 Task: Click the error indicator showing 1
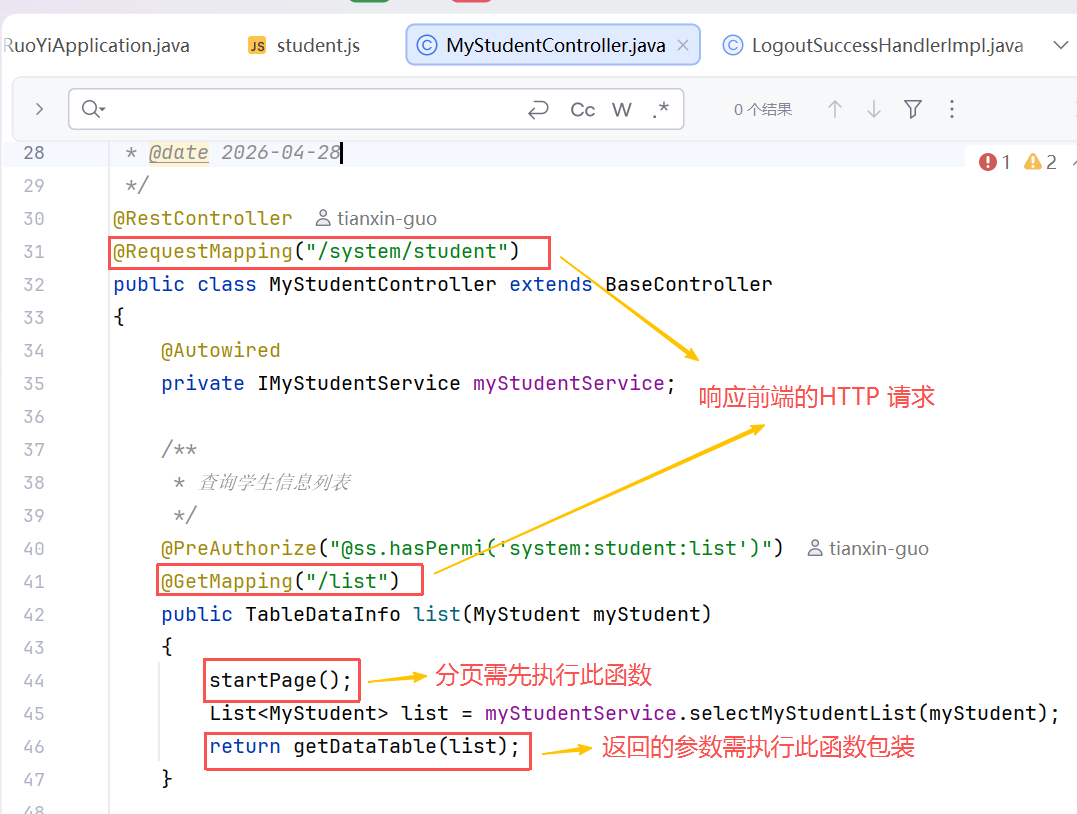(995, 162)
